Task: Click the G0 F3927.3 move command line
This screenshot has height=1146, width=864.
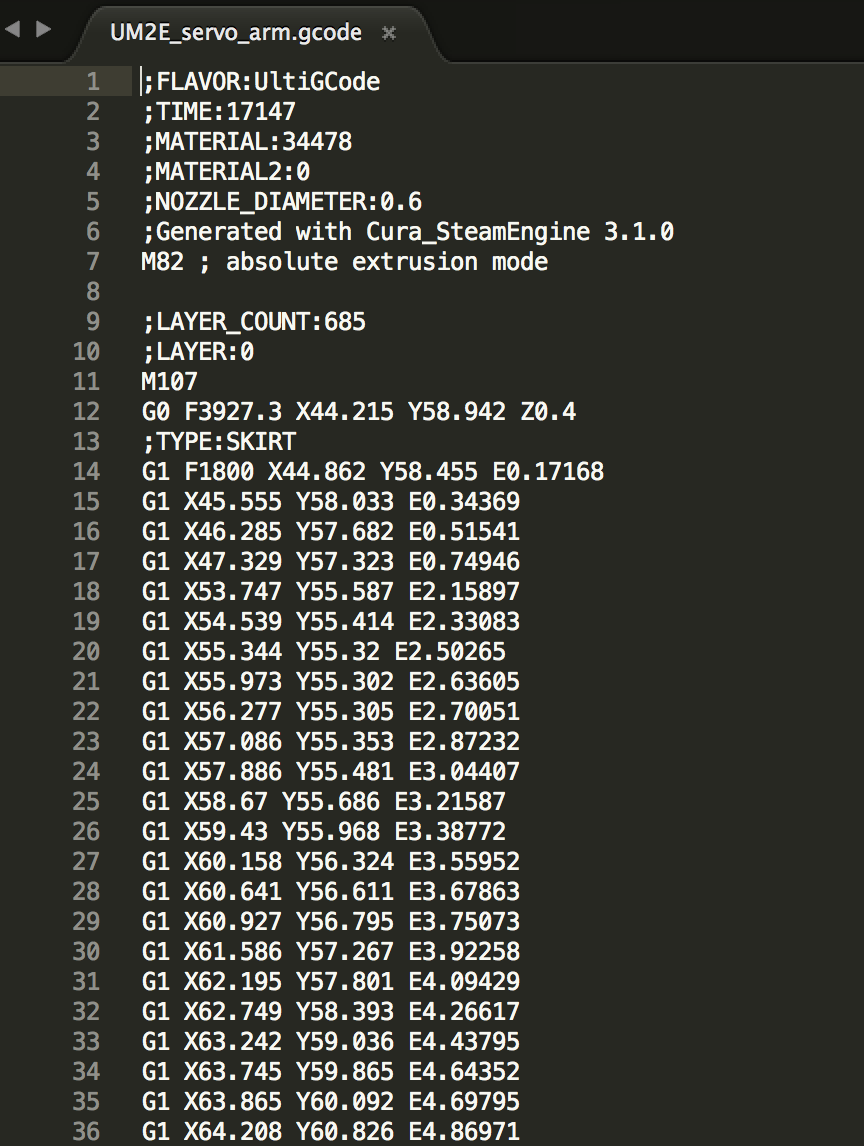Action: click(x=359, y=411)
